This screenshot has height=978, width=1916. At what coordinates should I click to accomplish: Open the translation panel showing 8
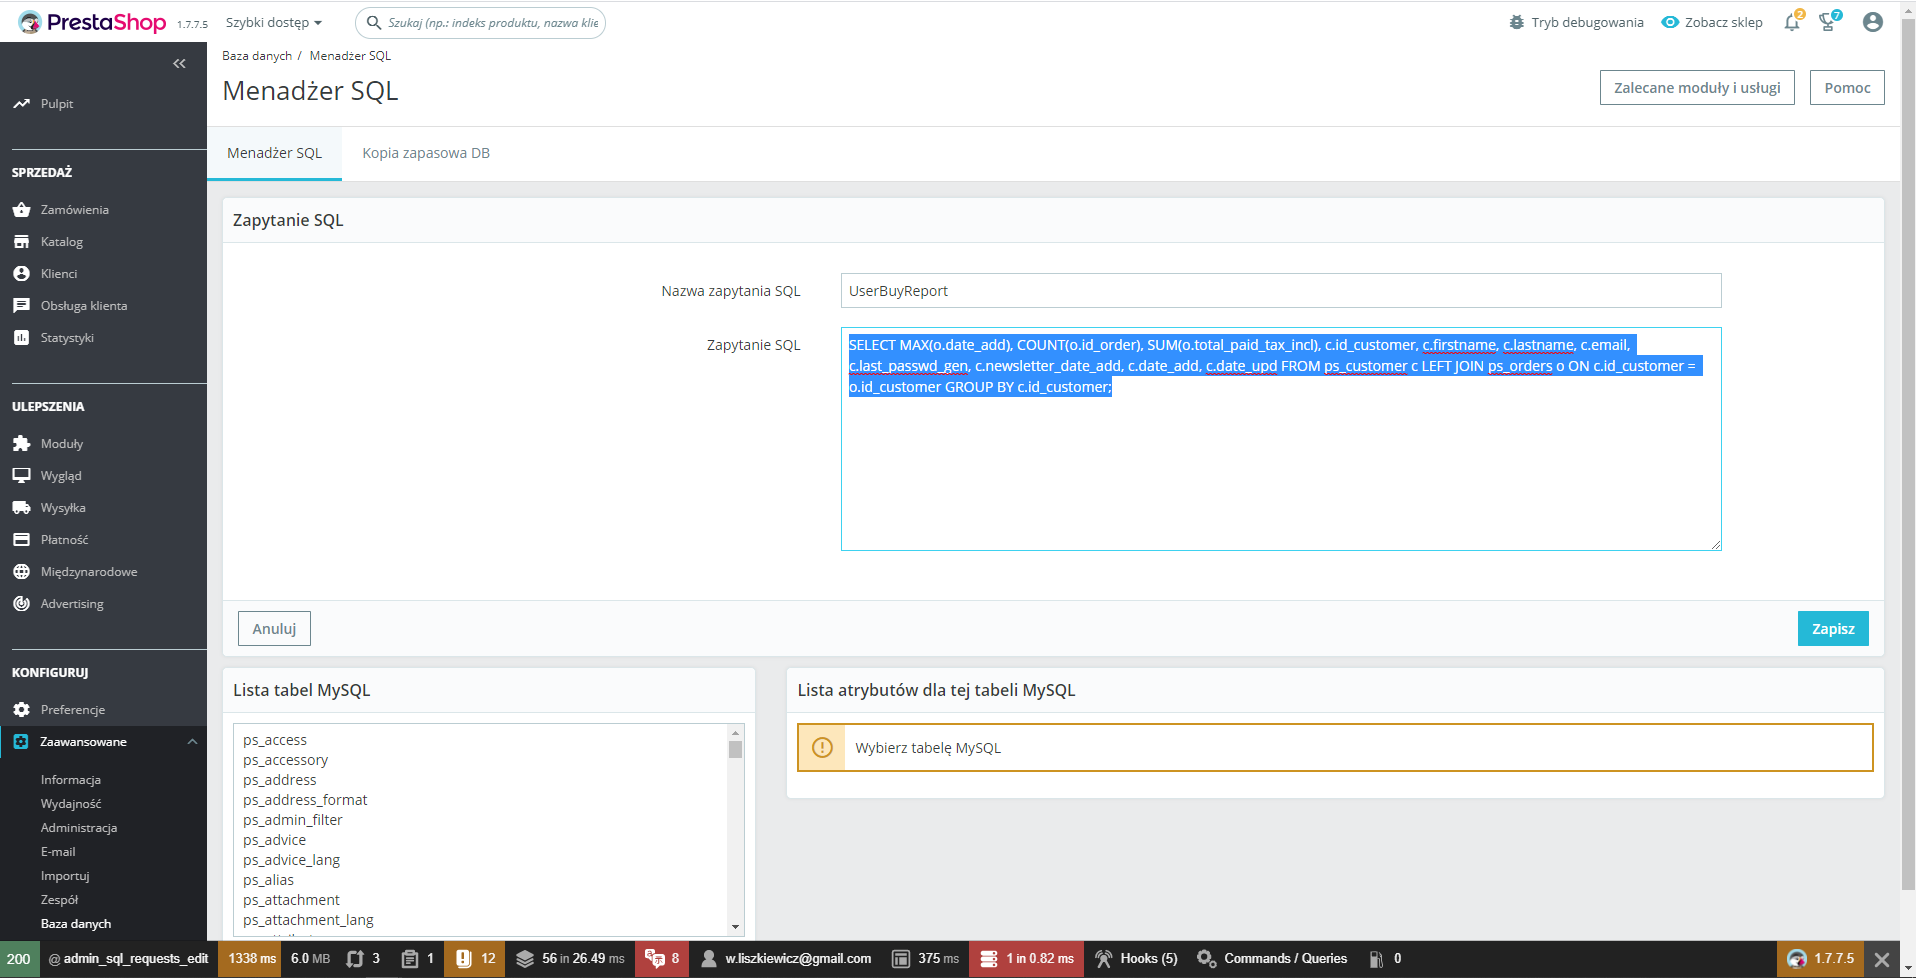[662, 959]
